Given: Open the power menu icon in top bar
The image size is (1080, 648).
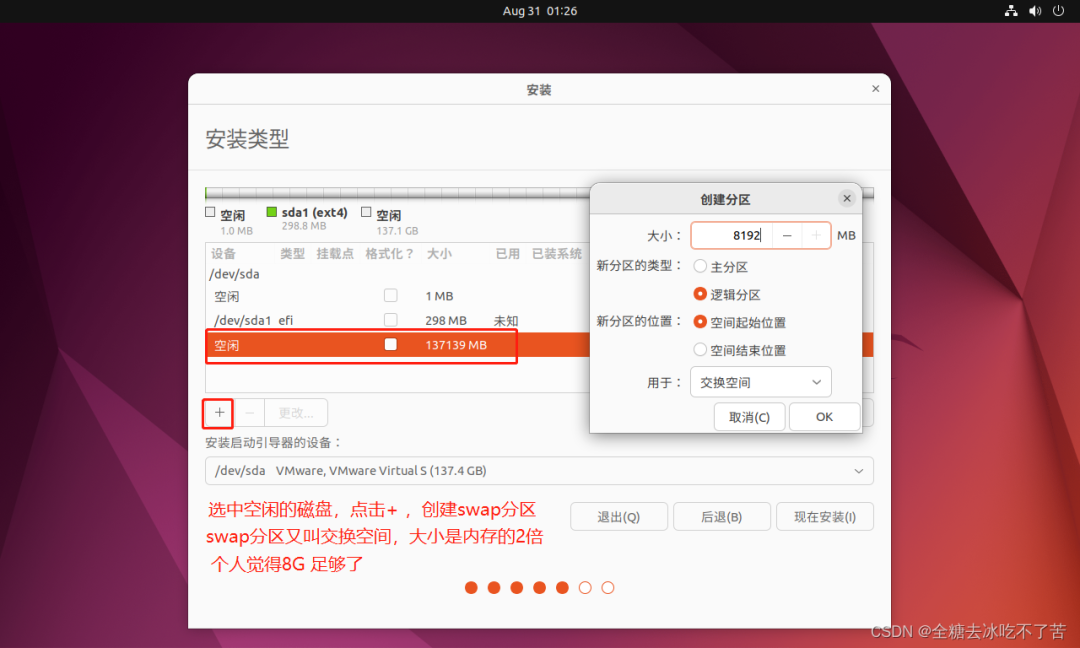Looking at the screenshot, I should 1057,11.
